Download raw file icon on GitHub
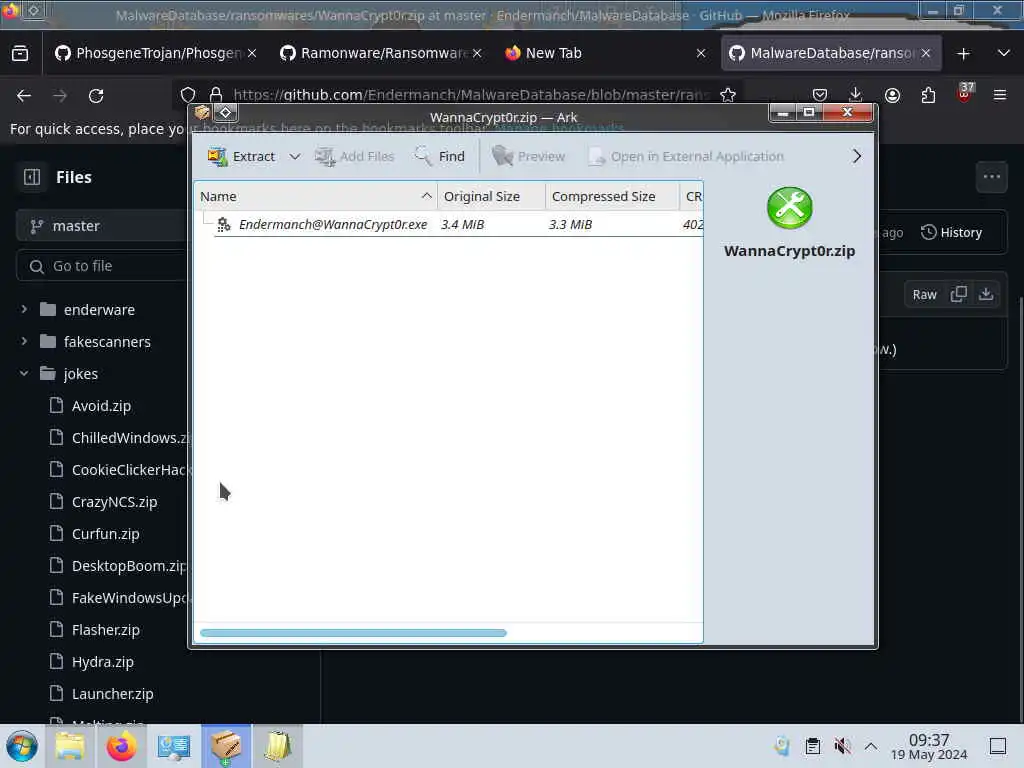Screen dimensions: 1024x768 point(986,295)
